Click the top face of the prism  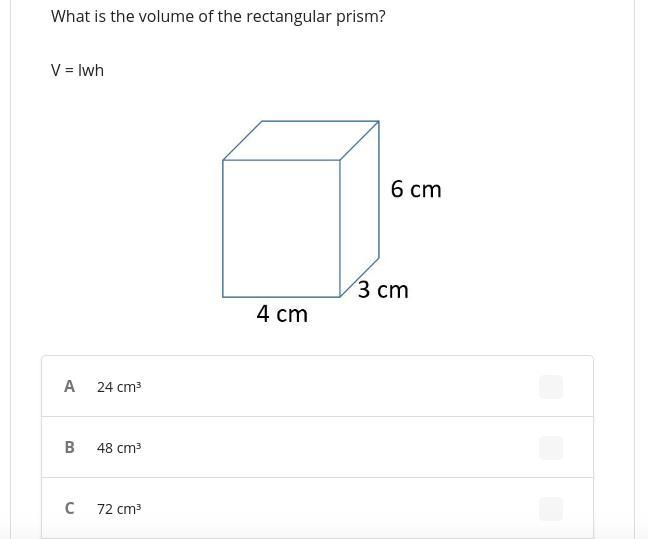pos(301,140)
